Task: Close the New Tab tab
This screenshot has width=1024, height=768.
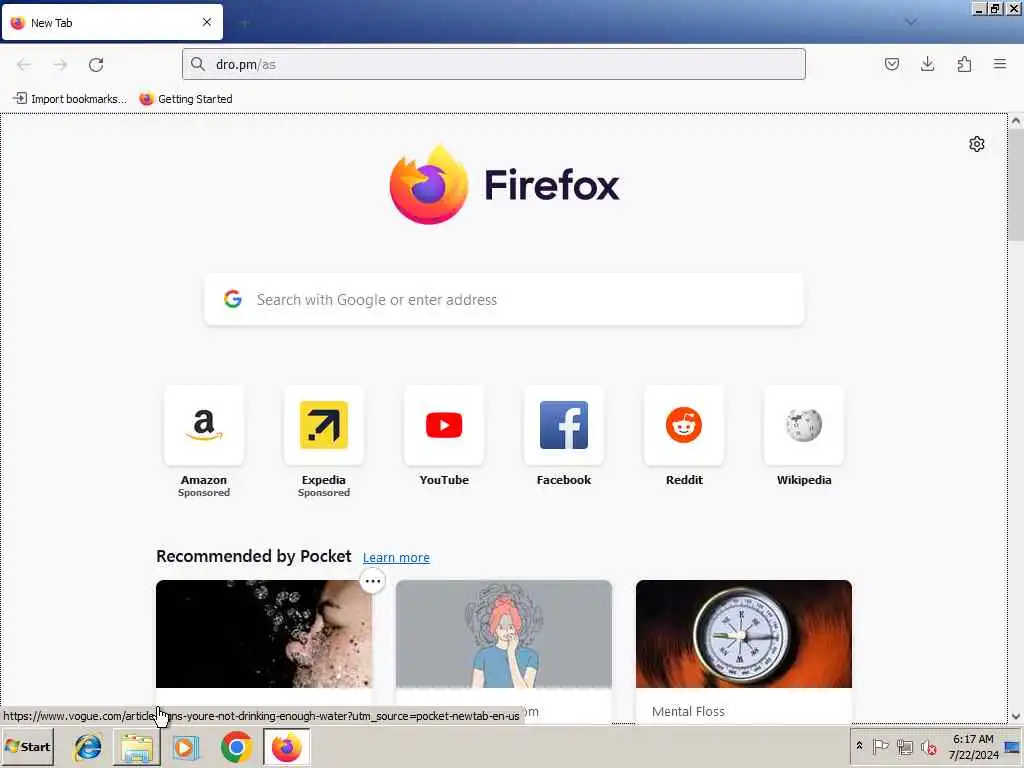Action: [206, 22]
